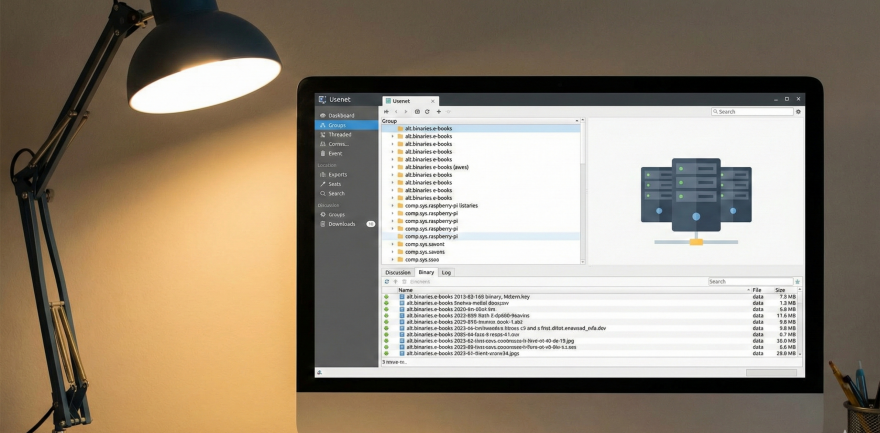Click the top Search input field
The width and height of the screenshot is (880, 433).
point(753,112)
